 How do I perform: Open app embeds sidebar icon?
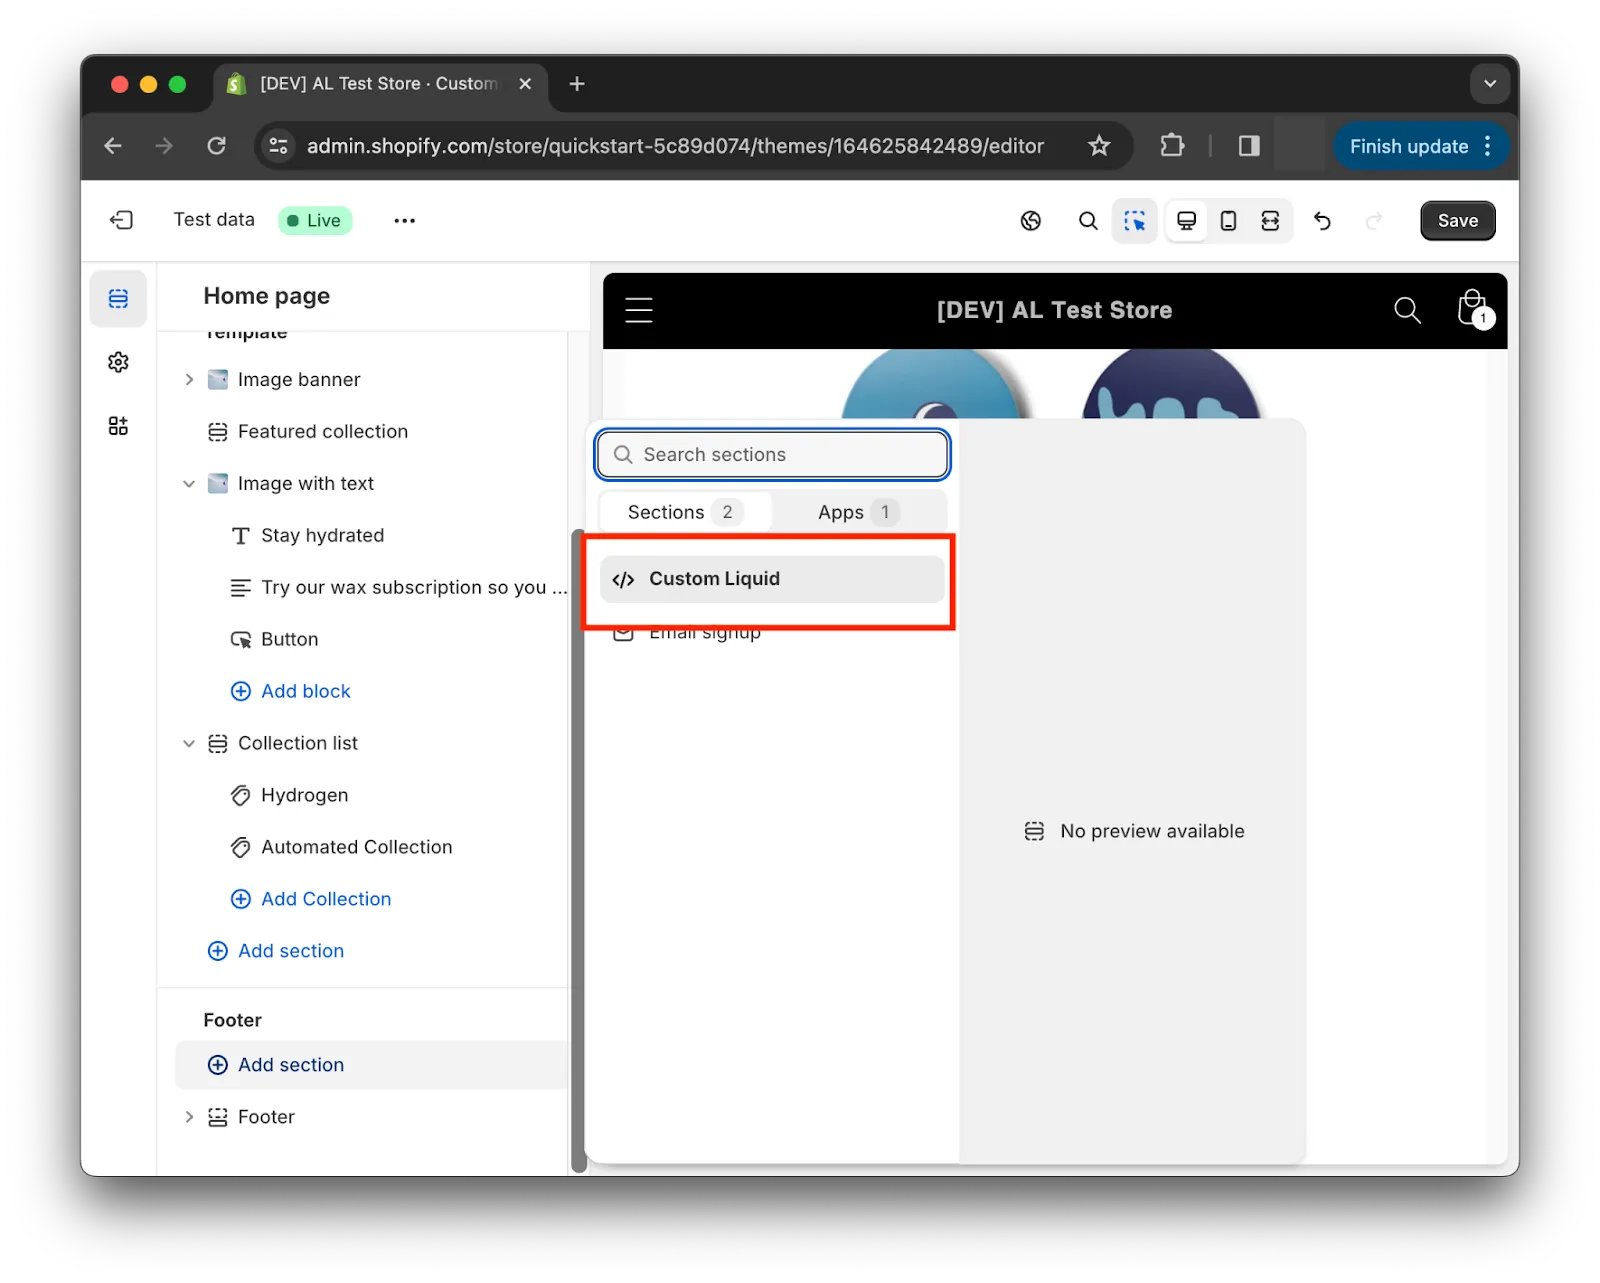118,426
